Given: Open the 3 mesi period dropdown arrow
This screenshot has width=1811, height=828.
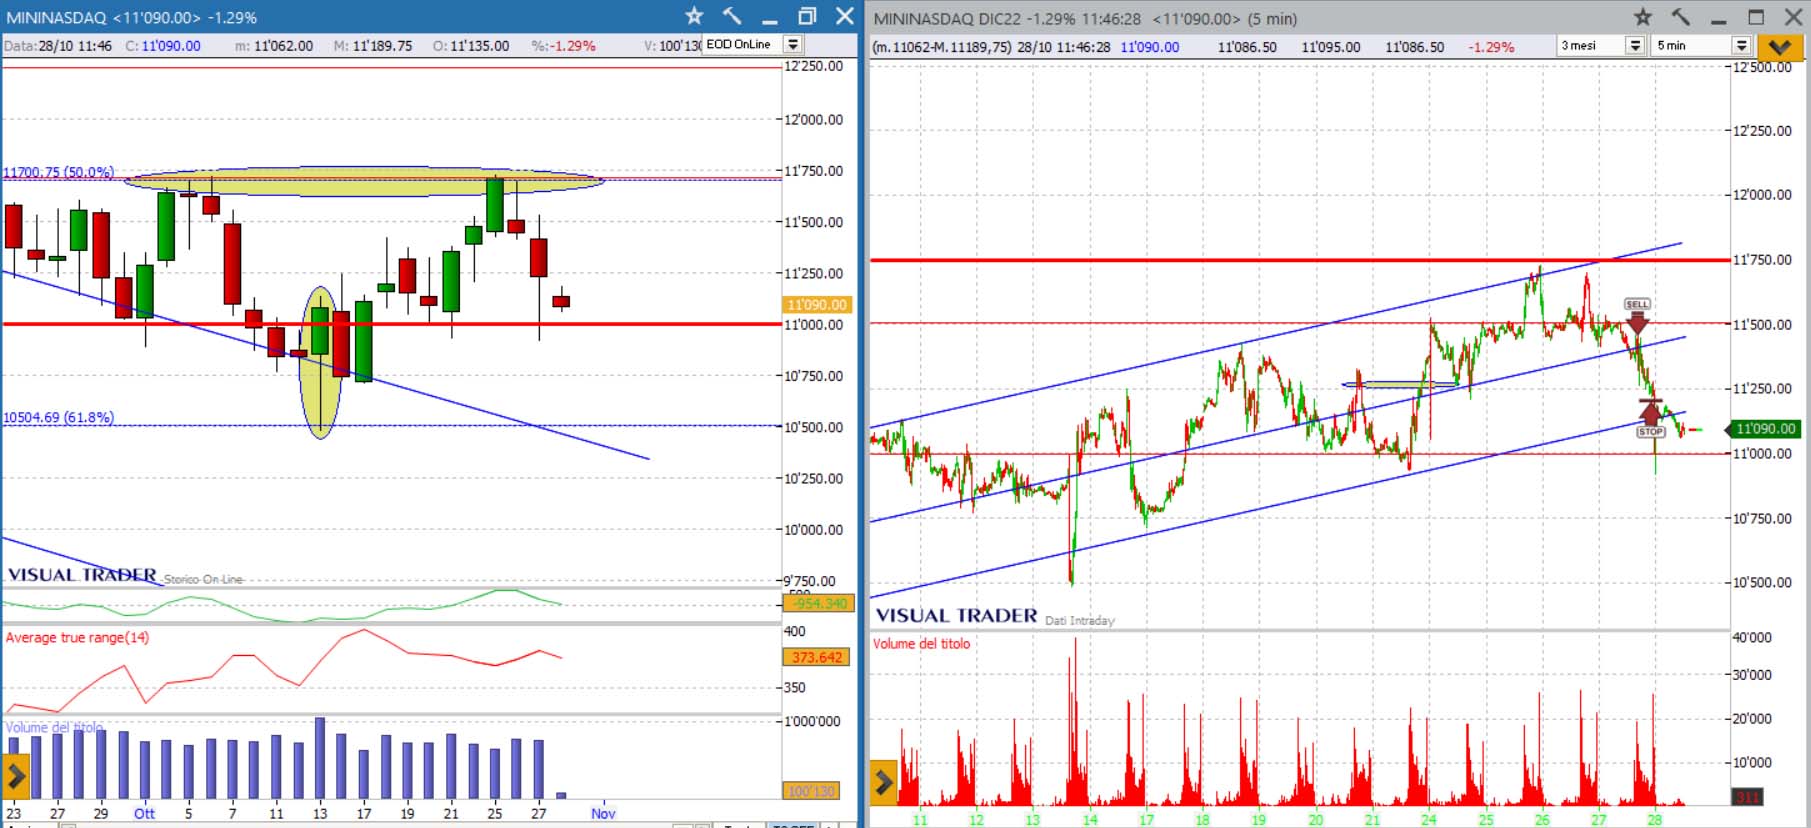Looking at the screenshot, I should [1635, 46].
